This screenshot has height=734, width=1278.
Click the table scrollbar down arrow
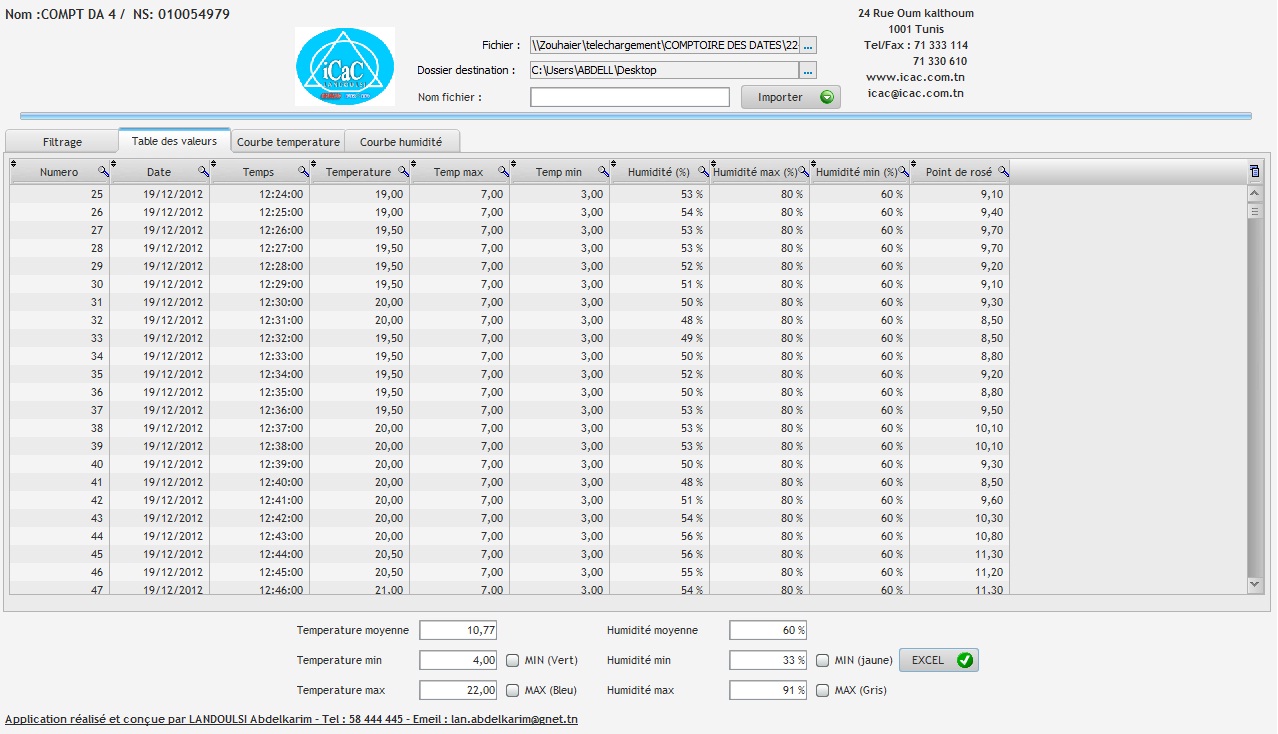coord(1255,583)
